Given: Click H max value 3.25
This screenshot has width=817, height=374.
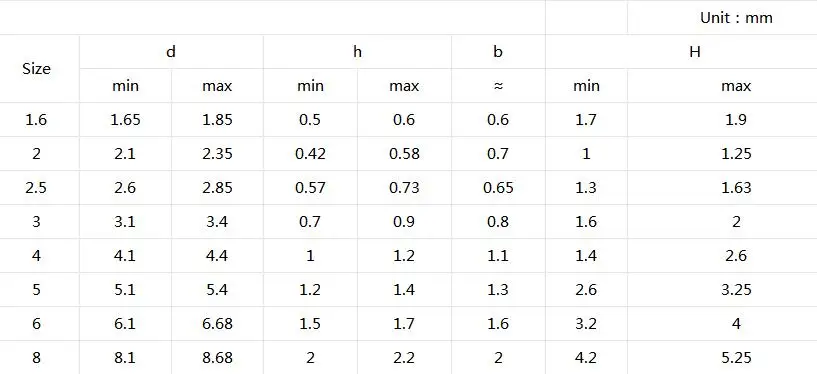Looking at the screenshot, I should pos(736,290).
